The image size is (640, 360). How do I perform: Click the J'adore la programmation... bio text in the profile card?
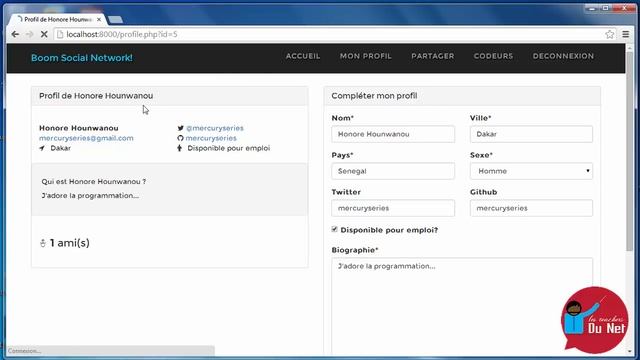coord(90,196)
